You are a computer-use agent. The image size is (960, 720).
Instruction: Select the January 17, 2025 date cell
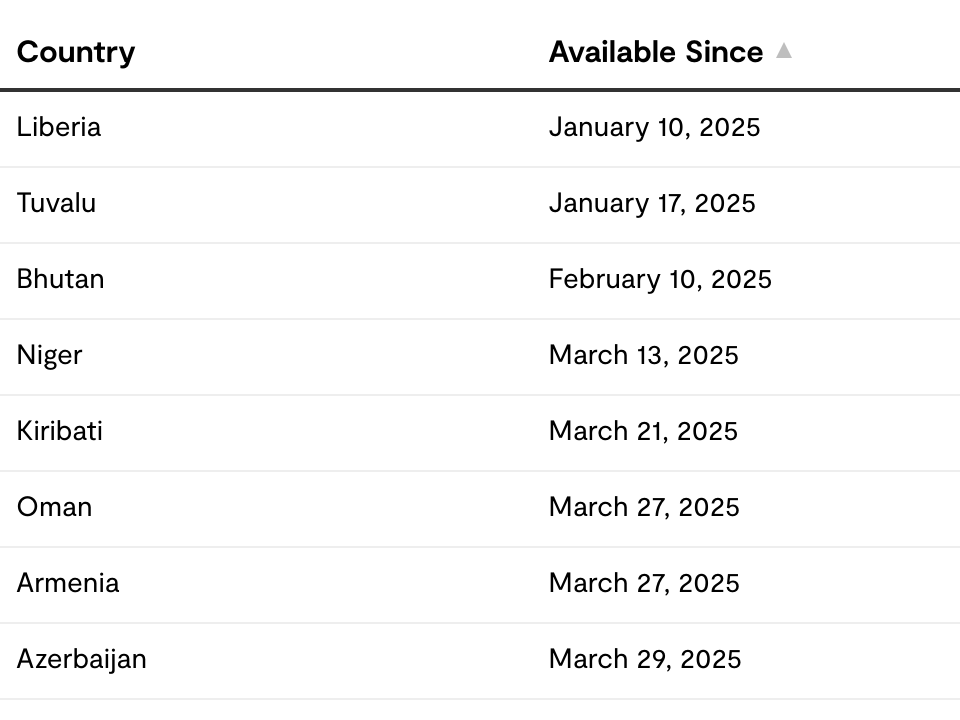[x=652, y=204]
